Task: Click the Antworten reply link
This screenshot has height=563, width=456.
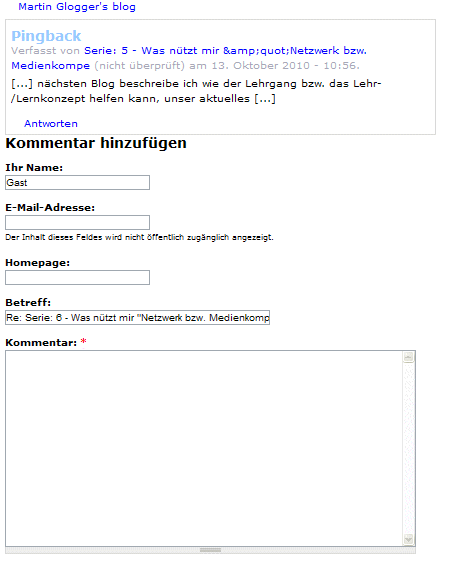Action: pyautogui.click(x=51, y=124)
